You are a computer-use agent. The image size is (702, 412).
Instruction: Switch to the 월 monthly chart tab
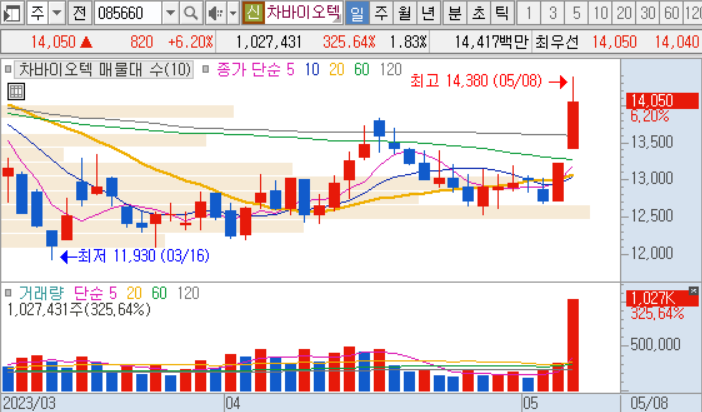click(405, 13)
